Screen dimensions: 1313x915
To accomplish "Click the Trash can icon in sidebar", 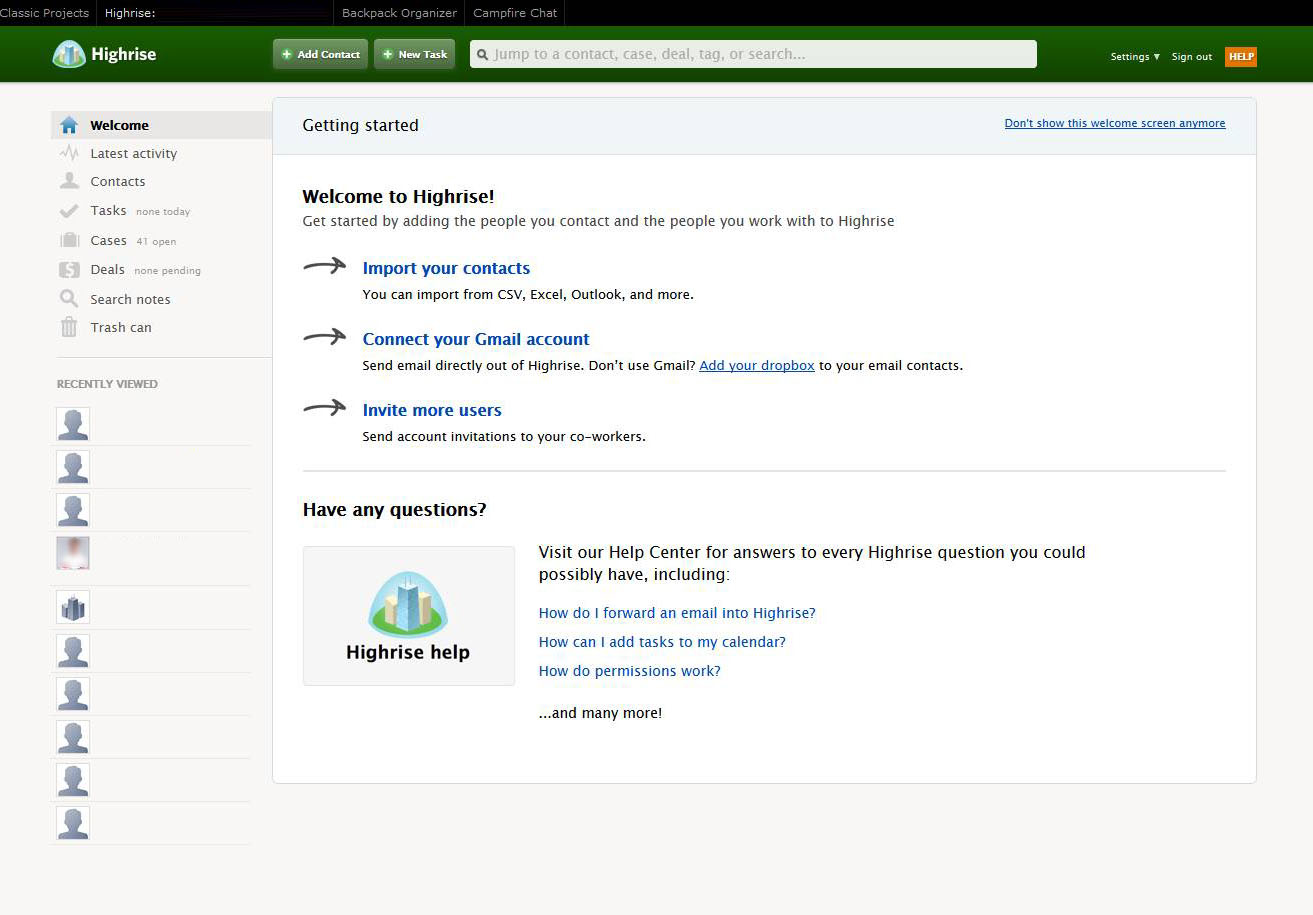I will click(69, 327).
